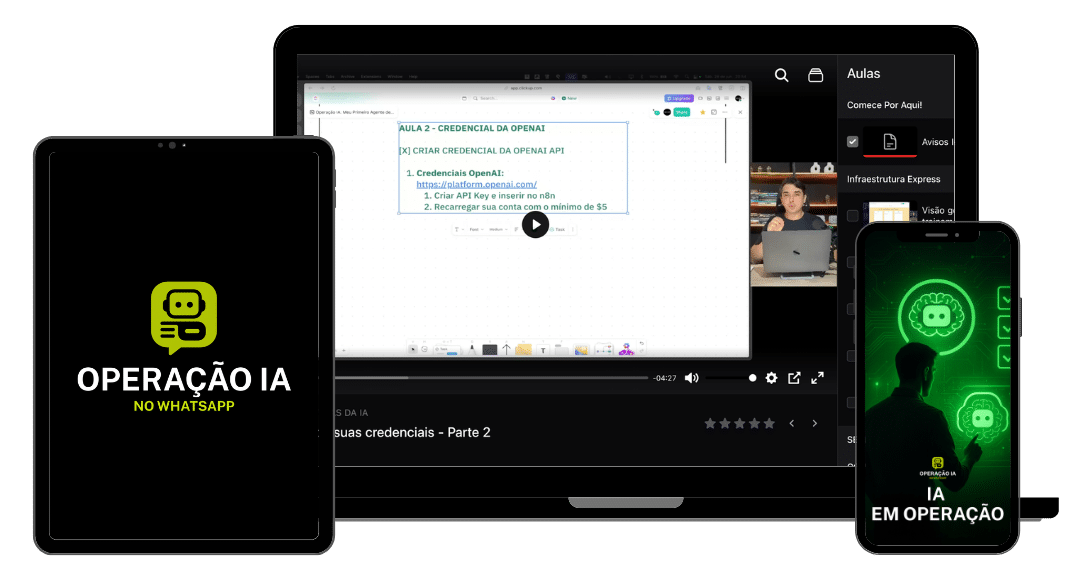Screen dimensions: 1080x580
Task: Collapse the Comece Por Aqui! section
Action: point(885,105)
